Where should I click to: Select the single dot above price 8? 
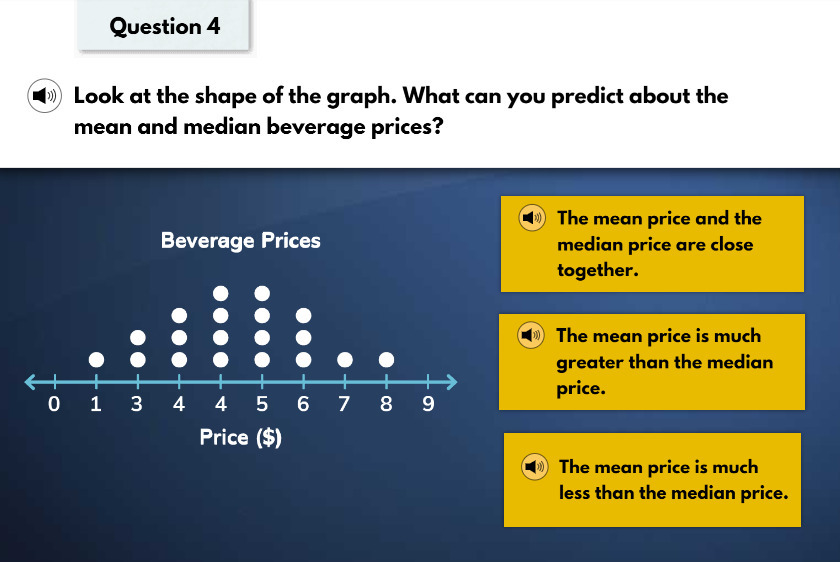tap(386, 360)
